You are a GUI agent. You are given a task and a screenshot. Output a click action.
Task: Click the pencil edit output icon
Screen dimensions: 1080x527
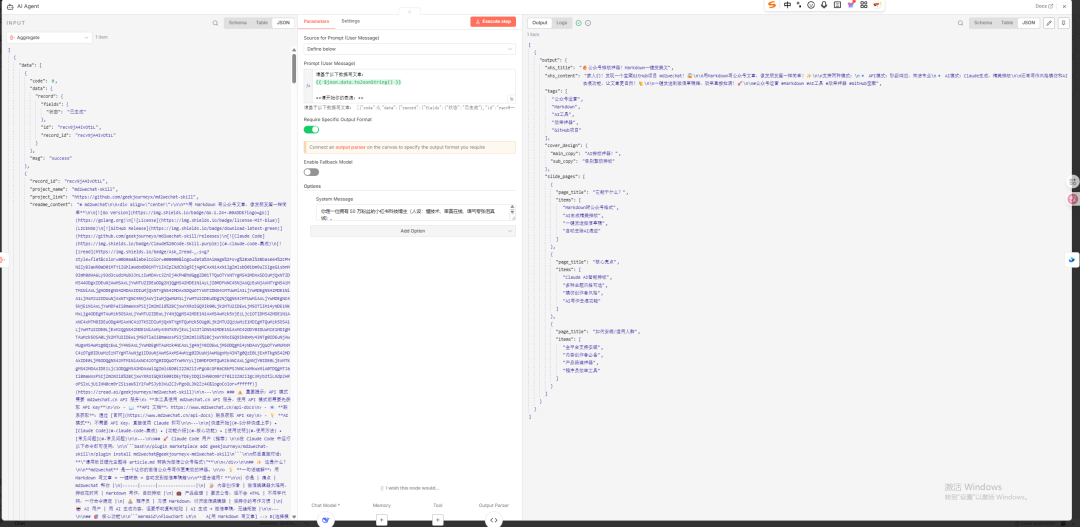[1049, 22]
